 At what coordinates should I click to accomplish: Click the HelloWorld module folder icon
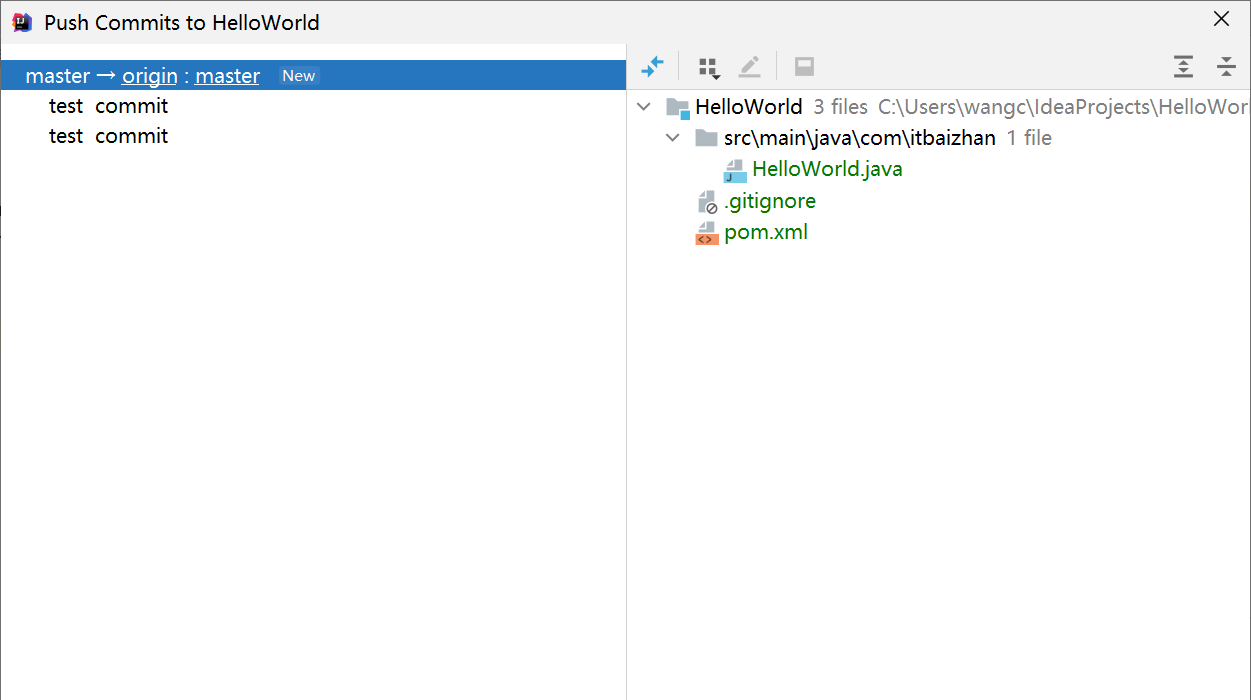click(678, 108)
